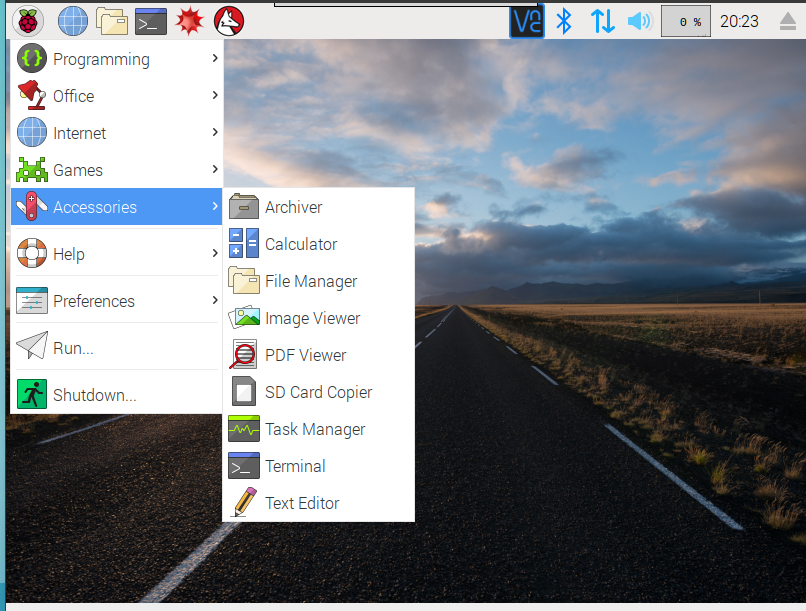Click the Raspberry Pi menu icon

pyautogui.click(x=30, y=20)
